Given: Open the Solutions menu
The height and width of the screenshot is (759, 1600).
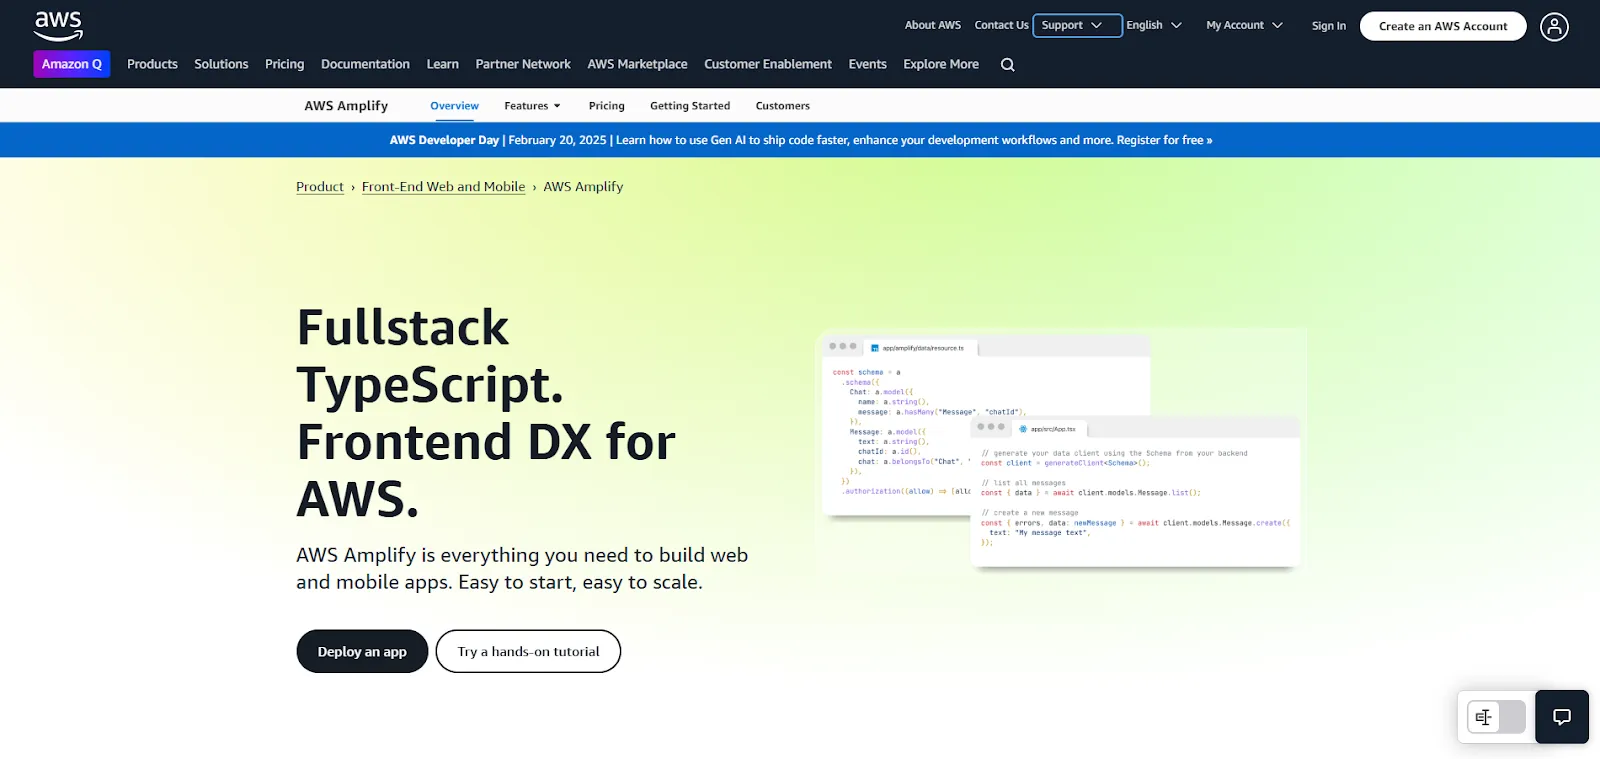Looking at the screenshot, I should pos(221,64).
